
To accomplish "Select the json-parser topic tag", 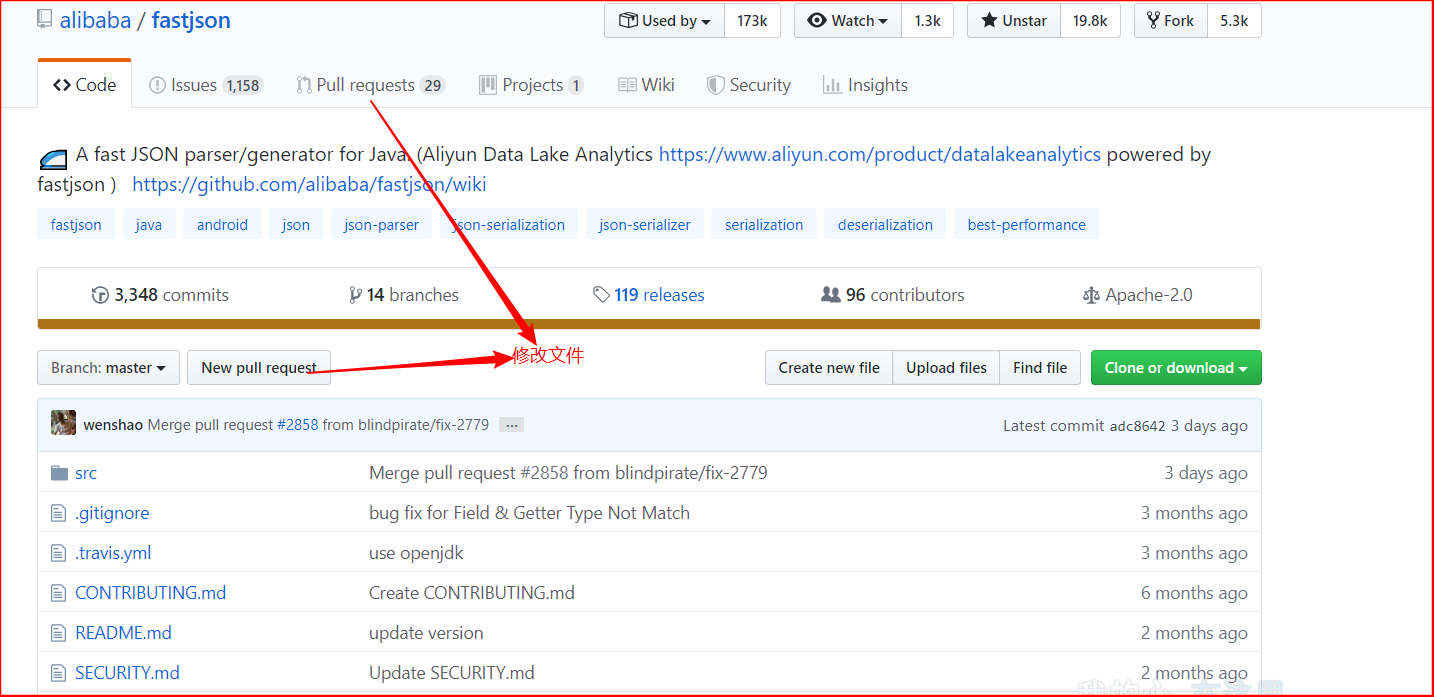I will coord(382,224).
